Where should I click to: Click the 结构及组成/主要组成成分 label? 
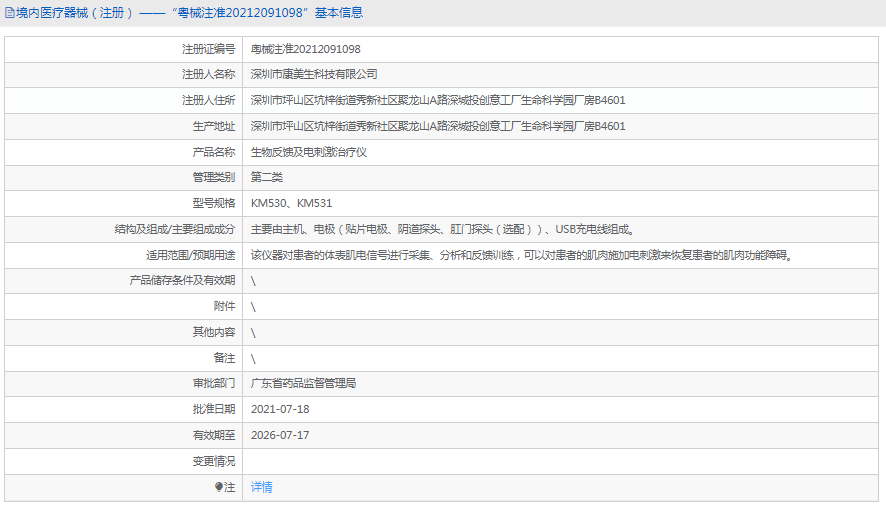(x=175, y=229)
